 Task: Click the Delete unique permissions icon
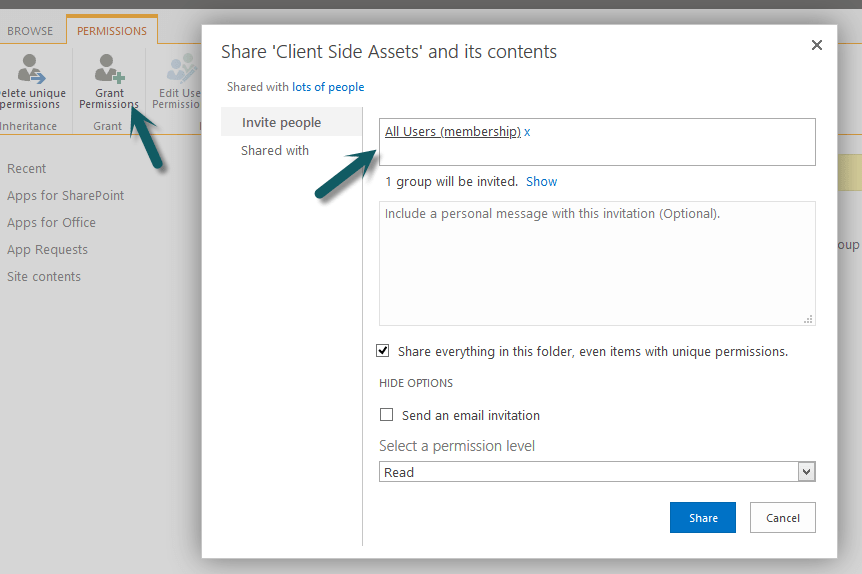pyautogui.click(x=30, y=69)
